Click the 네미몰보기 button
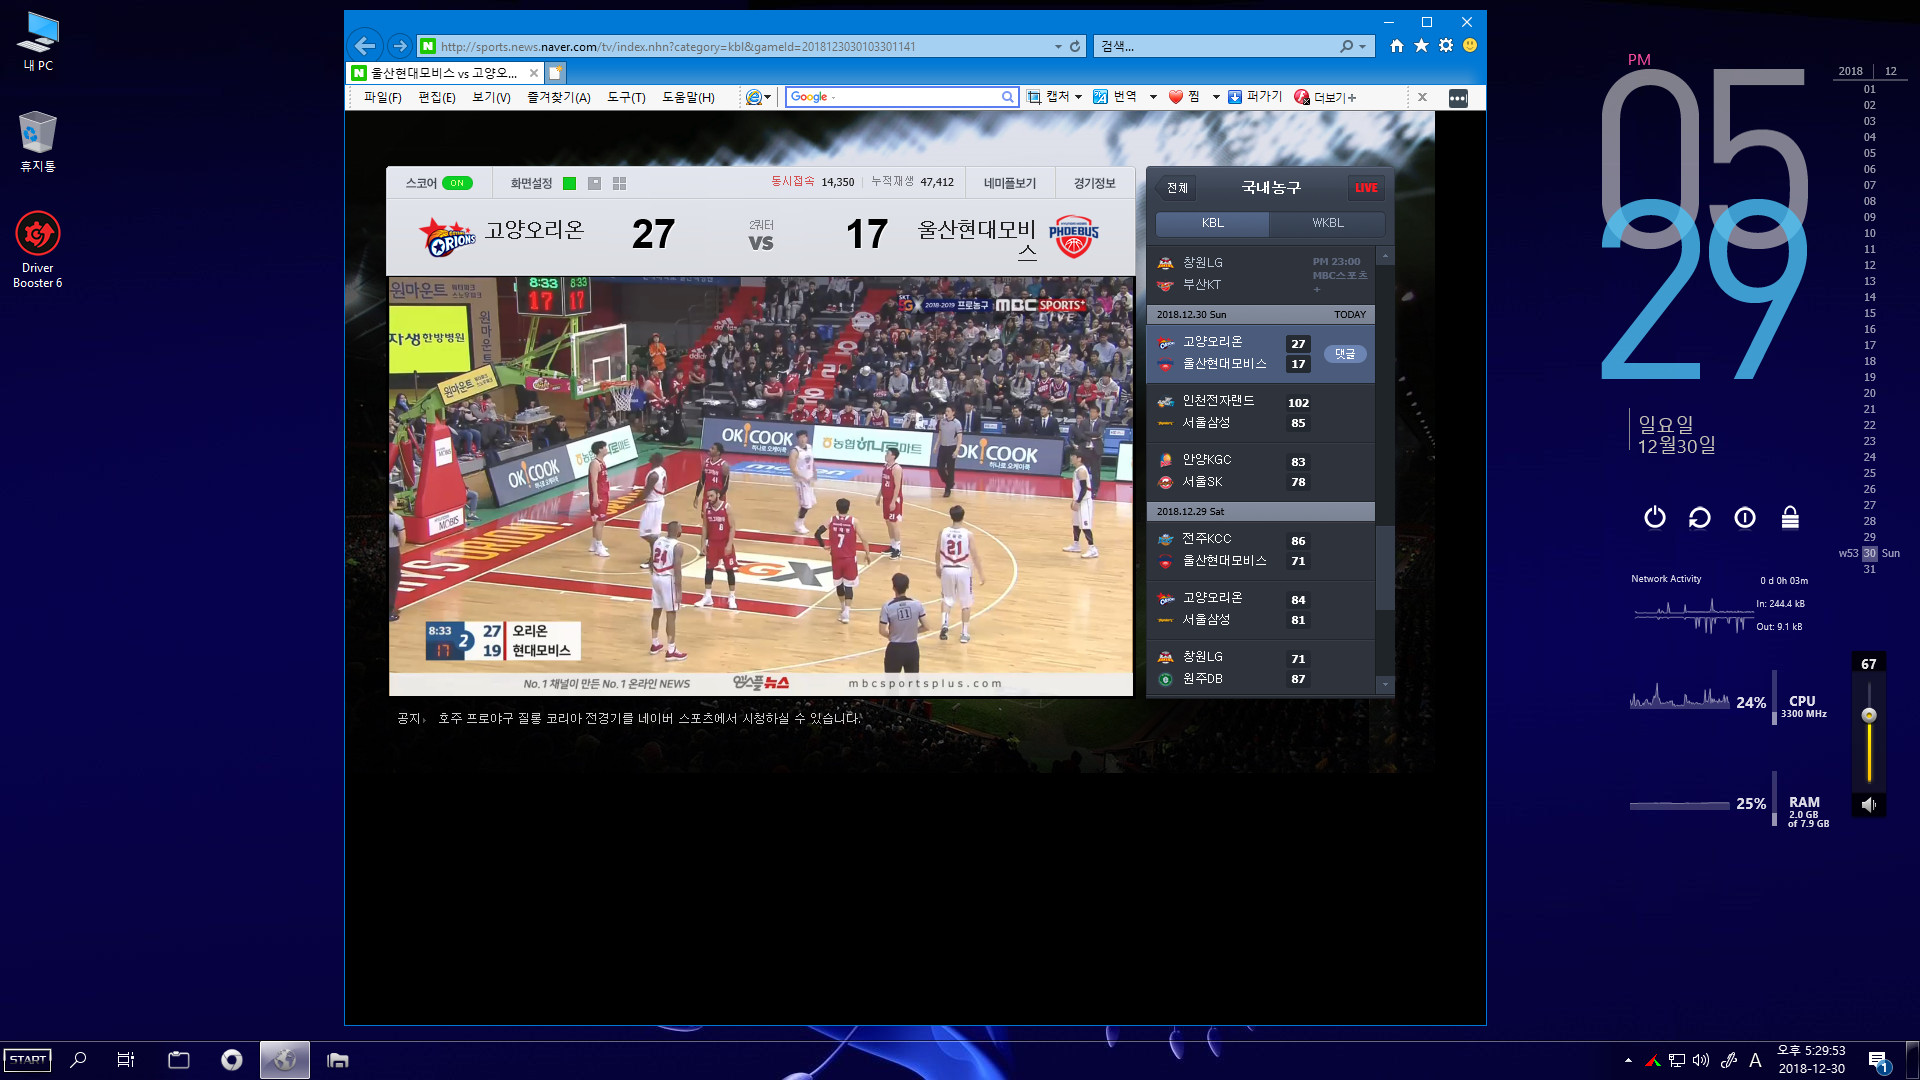The width and height of the screenshot is (1920, 1080). pos(1010,183)
